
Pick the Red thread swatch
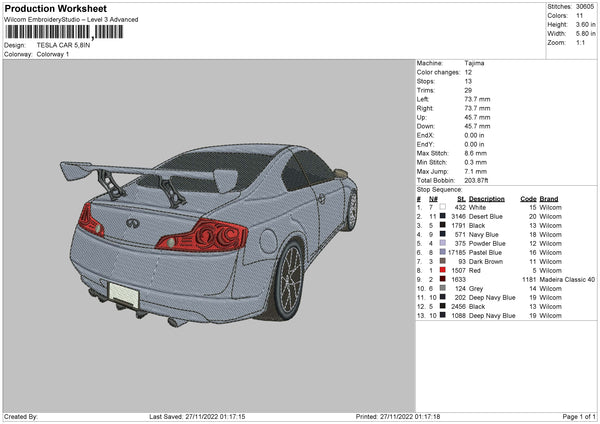coord(442,270)
